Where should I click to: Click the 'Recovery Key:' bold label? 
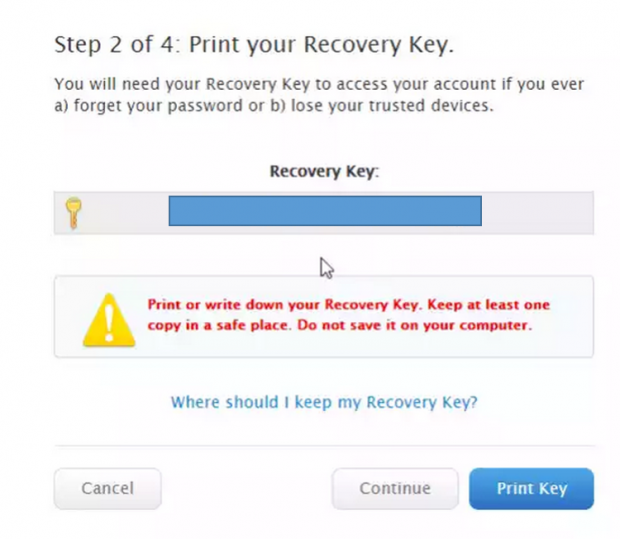point(324,172)
